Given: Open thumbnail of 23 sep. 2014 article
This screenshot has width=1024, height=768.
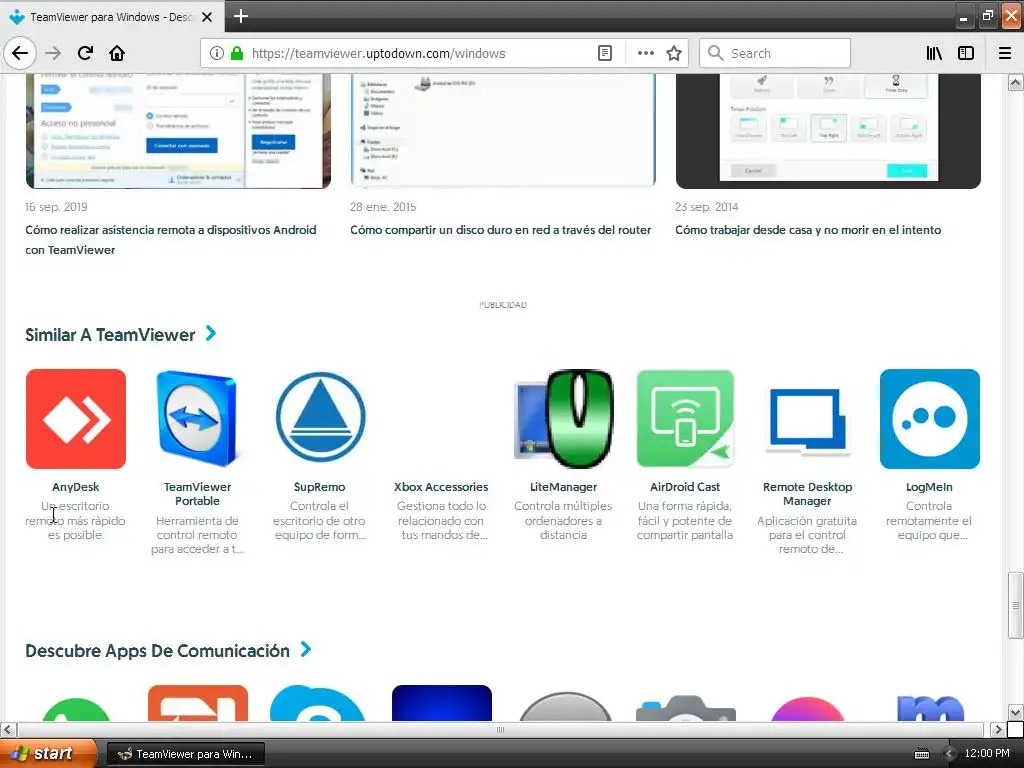Looking at the screenshot, I should [828, 131].
